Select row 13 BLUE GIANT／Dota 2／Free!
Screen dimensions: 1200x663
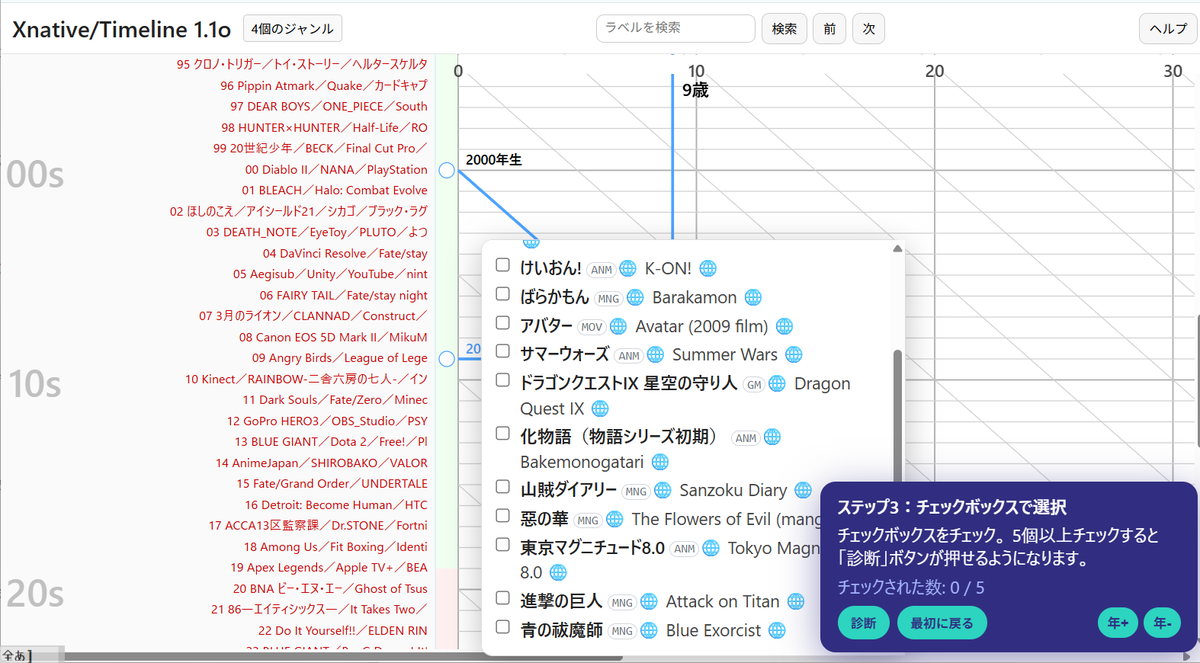pos(330,442)
